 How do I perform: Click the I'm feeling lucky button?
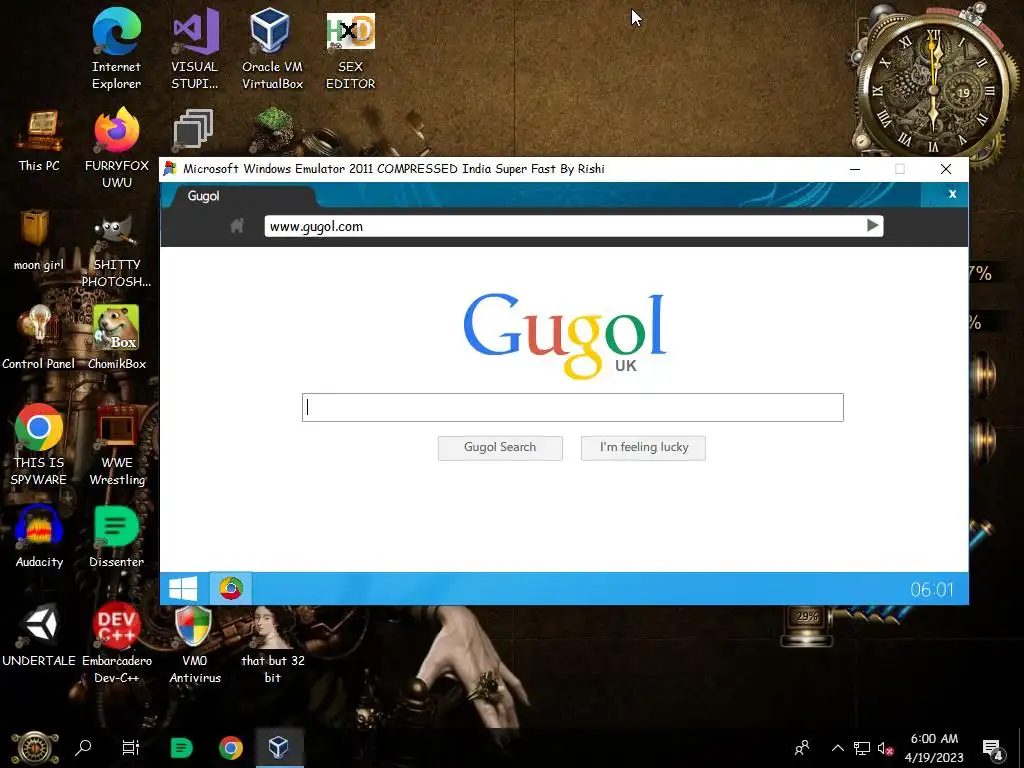[643, 448]
